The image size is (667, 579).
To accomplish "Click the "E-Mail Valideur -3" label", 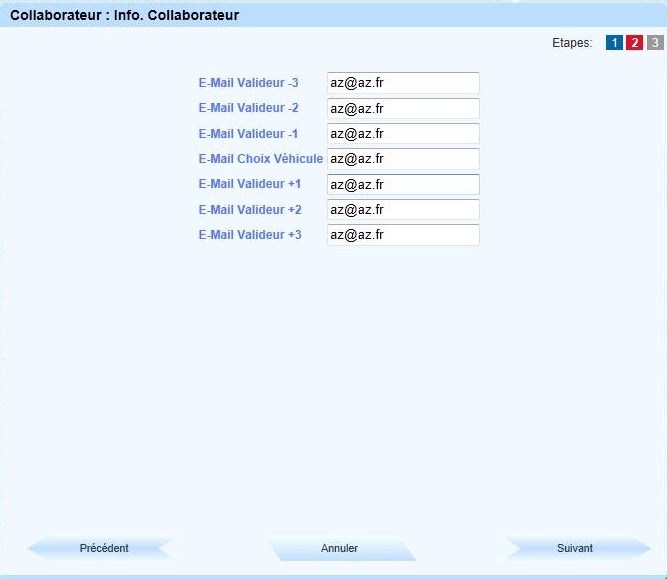I will tap(248, 83).
